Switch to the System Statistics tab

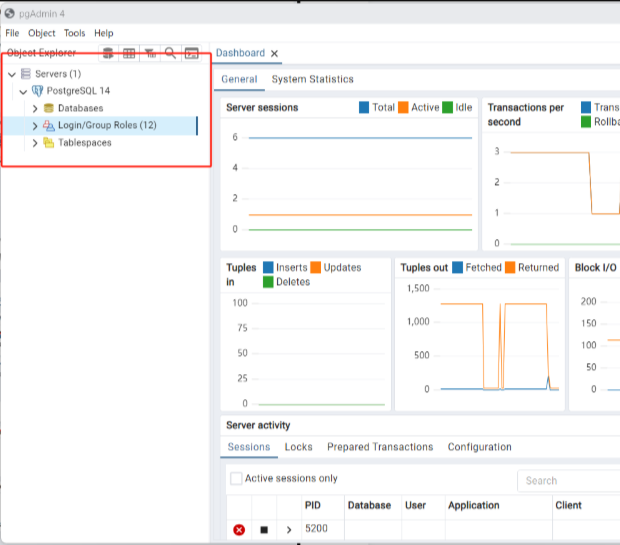click(x=312, y=79)
